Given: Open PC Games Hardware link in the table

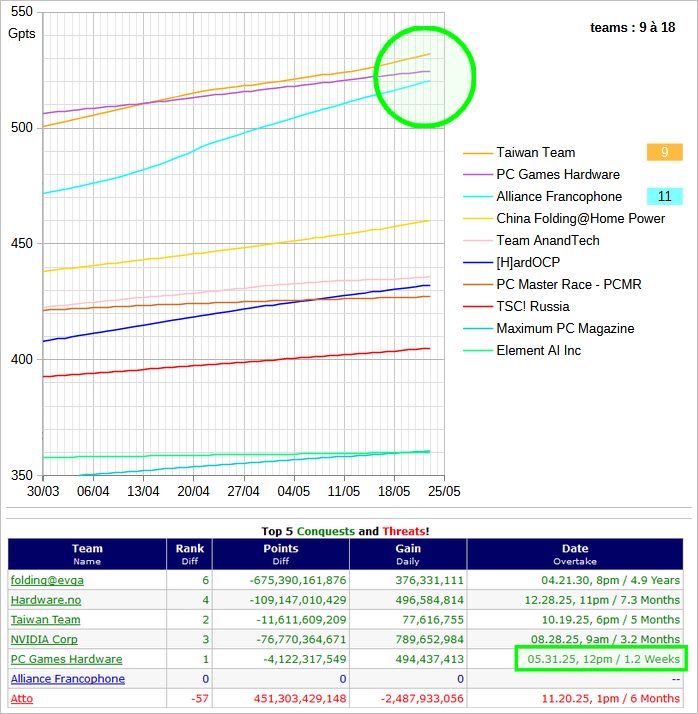Looking at the screenshot, I should click(66, 659).
